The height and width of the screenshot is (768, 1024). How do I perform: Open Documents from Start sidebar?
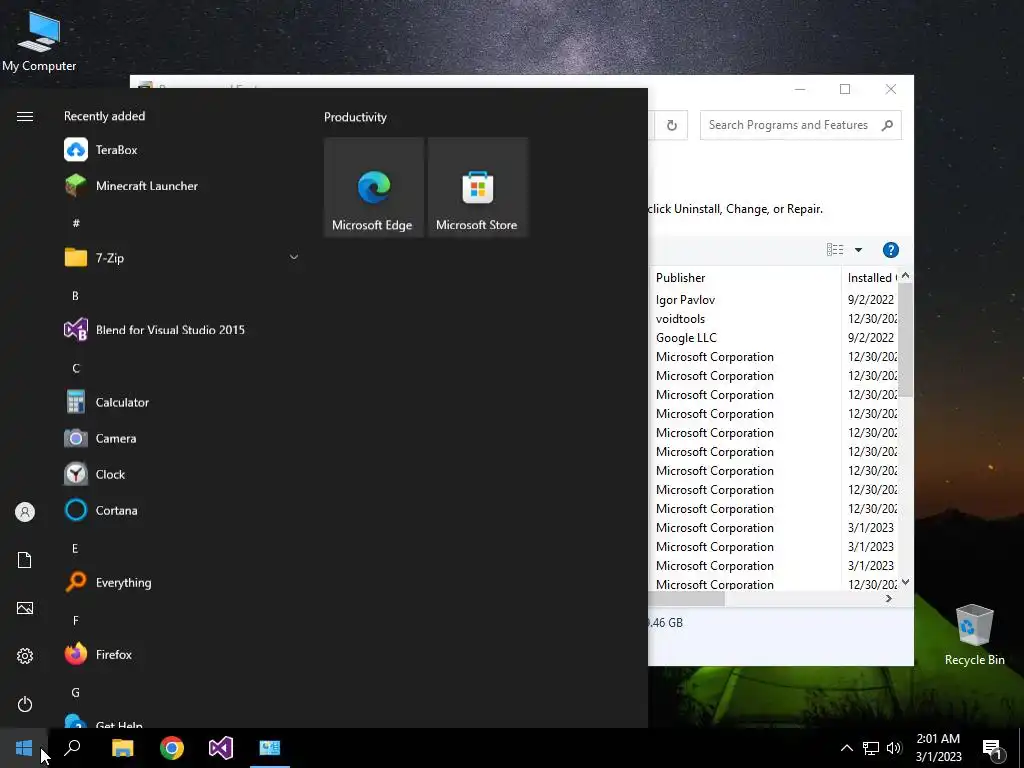pyautogui.click(x=25, y=560)
